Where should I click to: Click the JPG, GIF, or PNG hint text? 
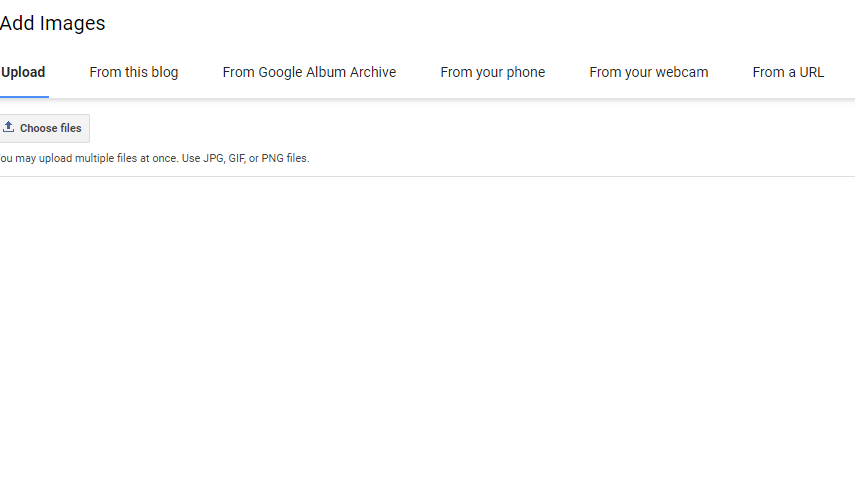coord(245,158)
